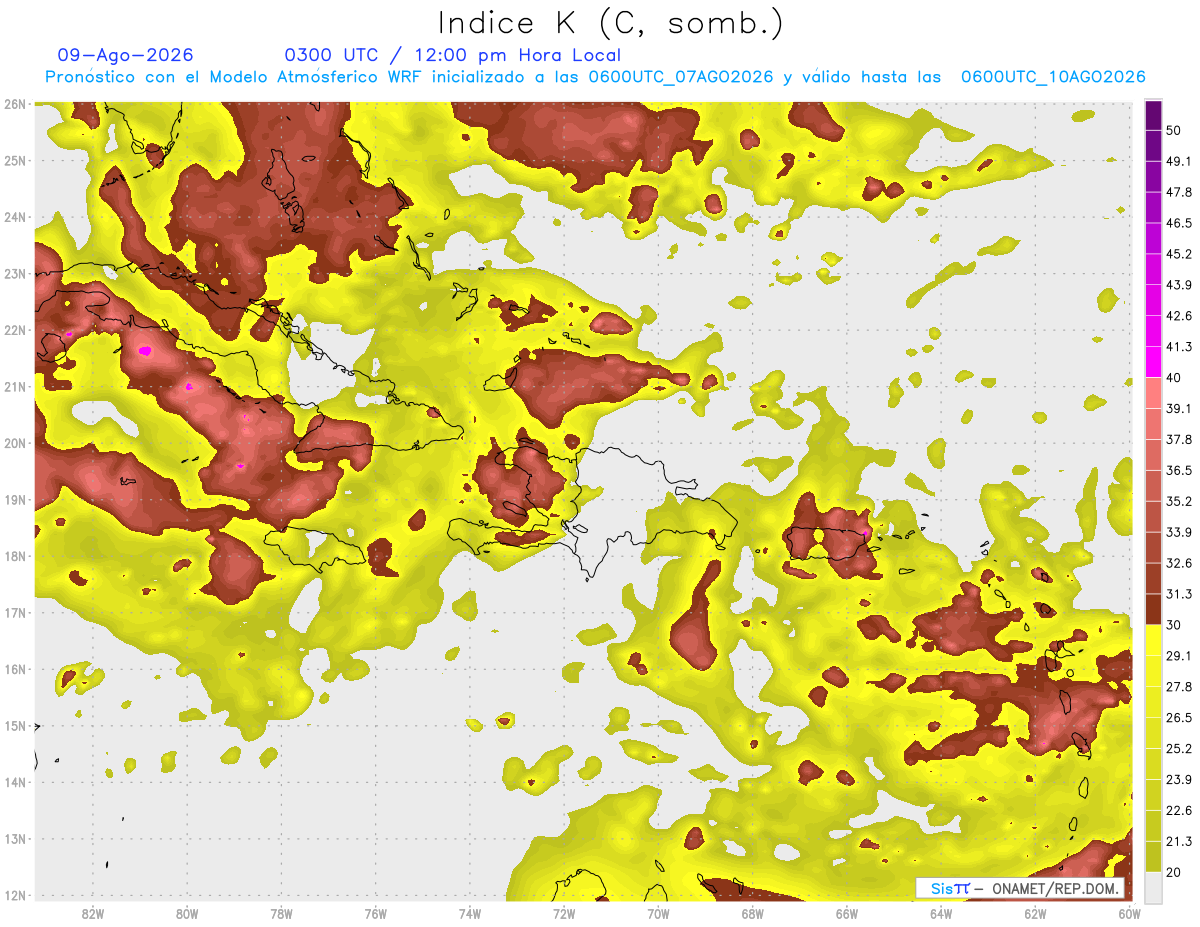The width and height of the screenshot is (1200, 927).
Task: Click the '20N' latitude label
Action: 15,443
